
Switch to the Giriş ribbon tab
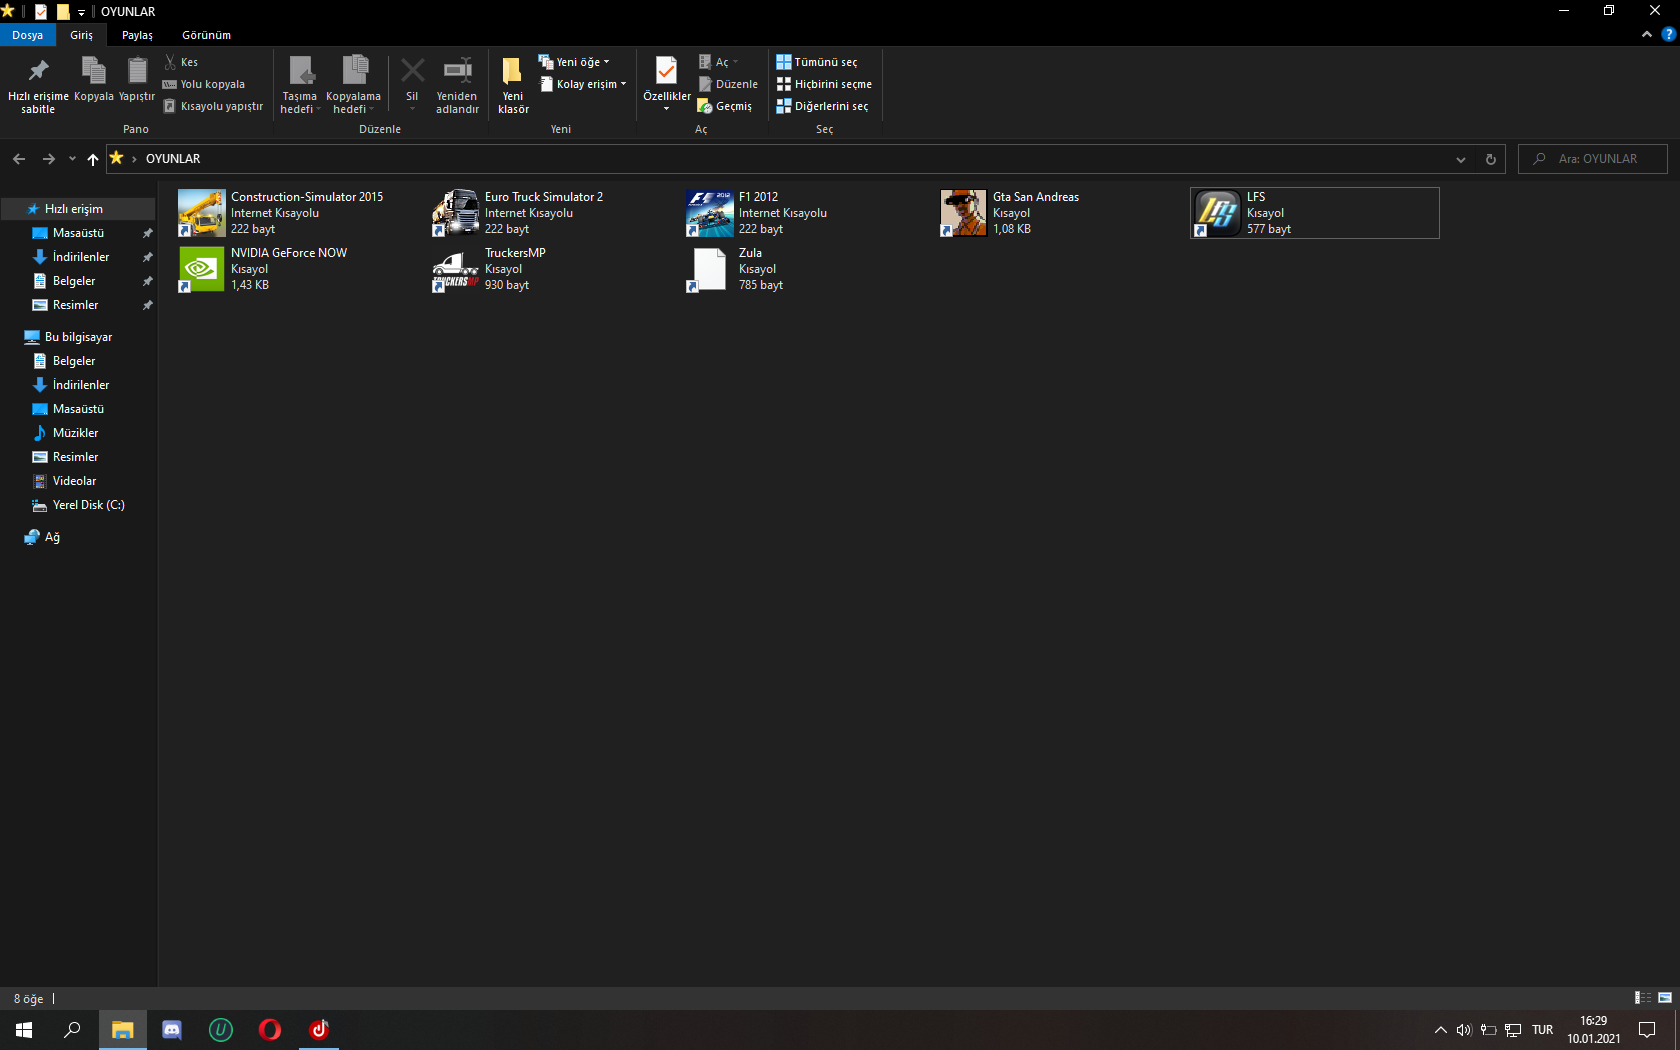point(81,35)
